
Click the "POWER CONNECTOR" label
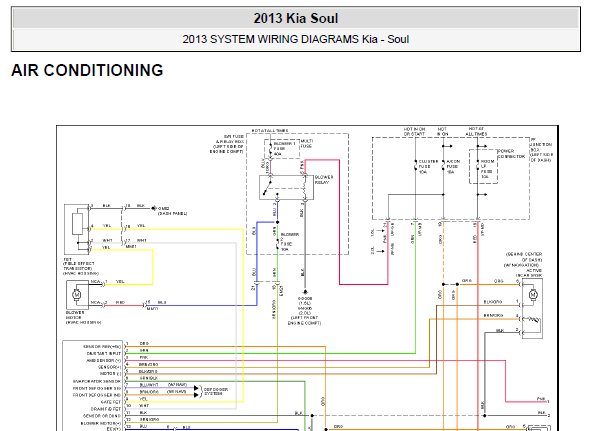pyautogui.click(x=511, y=154)
